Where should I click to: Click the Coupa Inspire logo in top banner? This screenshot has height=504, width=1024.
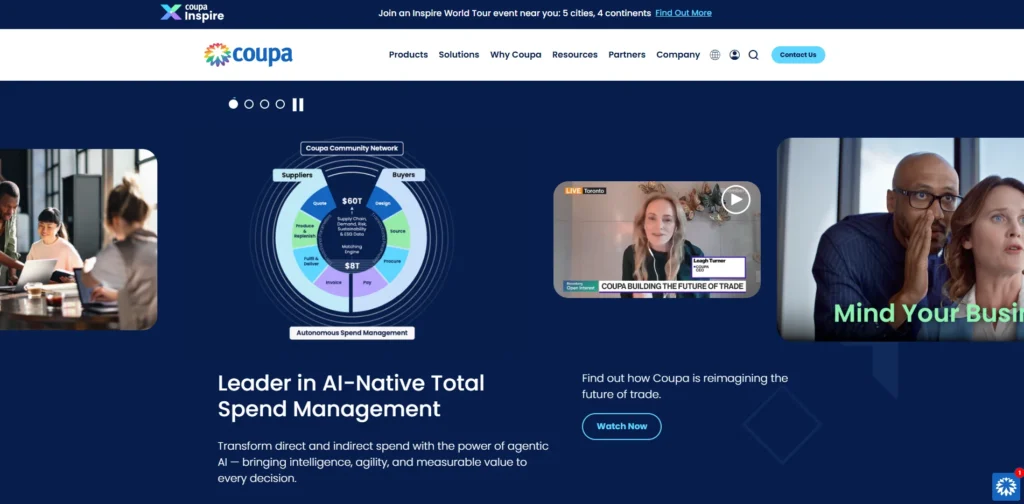coord(192,12)
